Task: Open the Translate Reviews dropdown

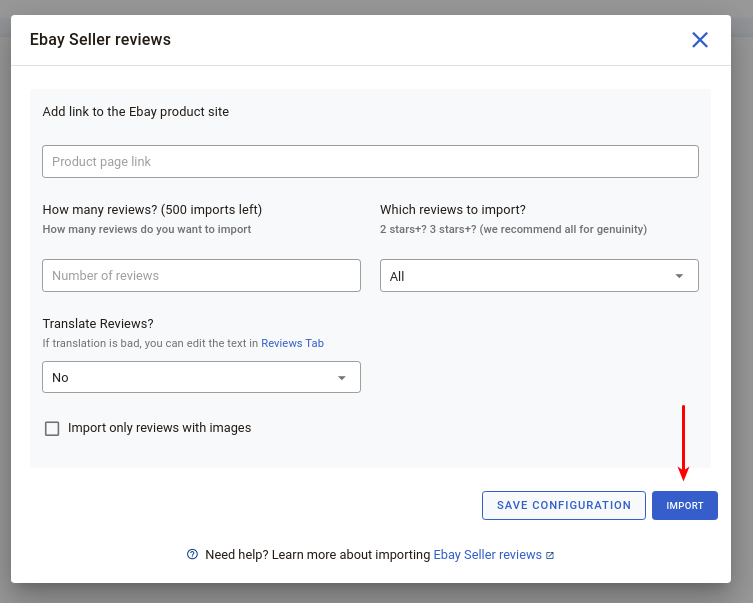Action: 201,377
